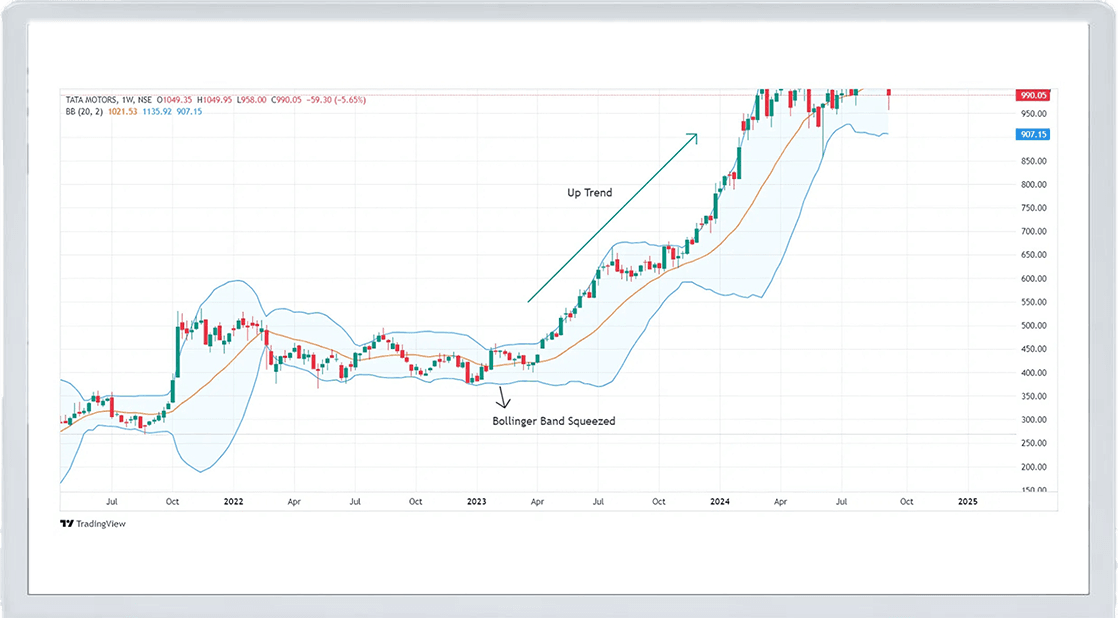Click the 2025 label on time axis
The height and width of the screenshot is (618, 1118).
[967, 499]
